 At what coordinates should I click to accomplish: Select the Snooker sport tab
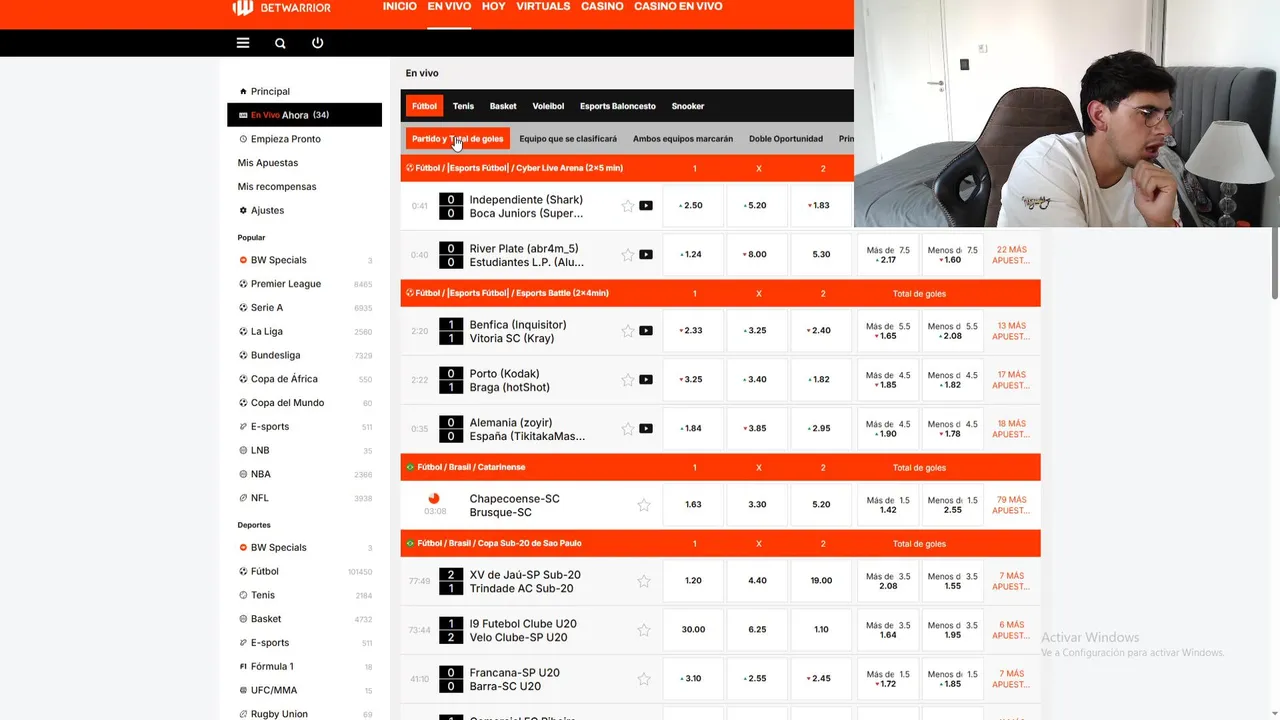pyautogui.click(x=688, y=106)
